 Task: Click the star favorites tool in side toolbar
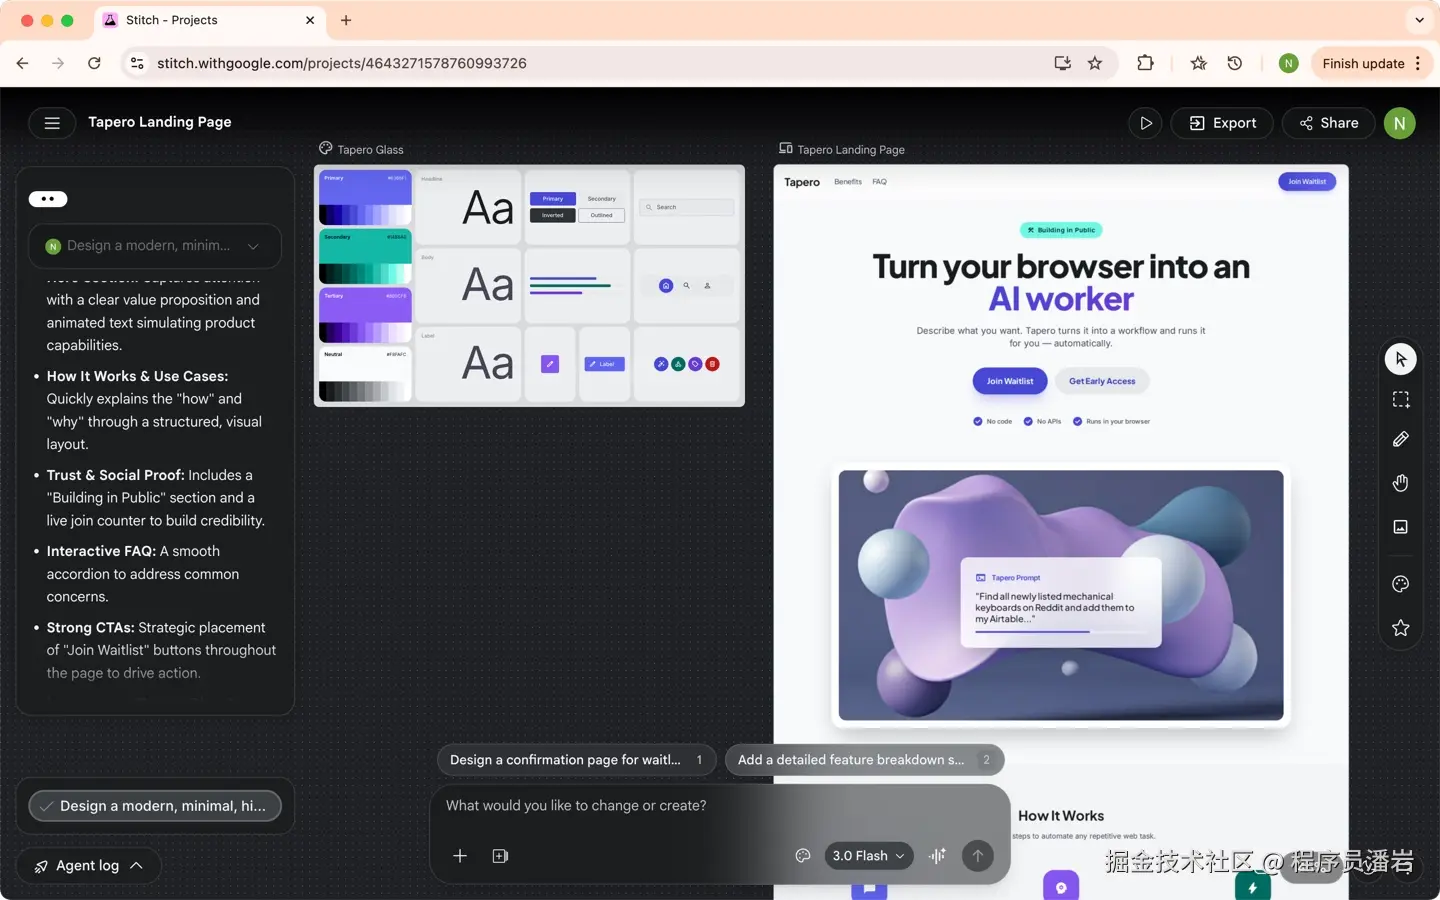[x=1401, y=628]
